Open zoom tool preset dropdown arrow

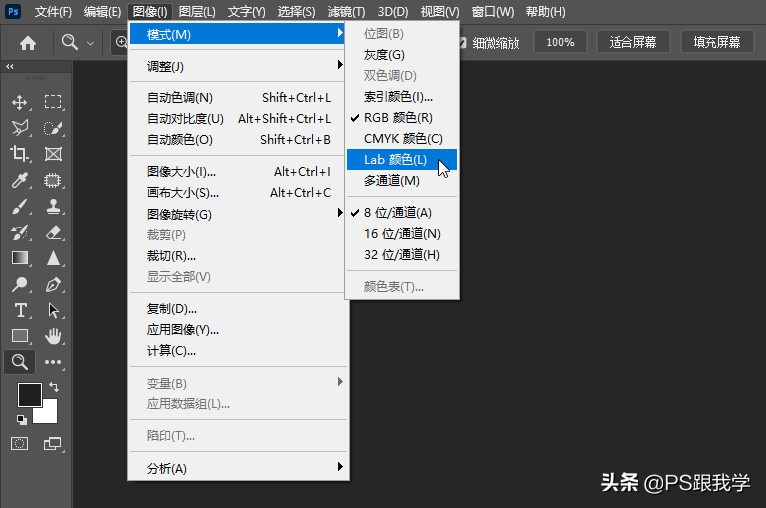tap(90, 43)
